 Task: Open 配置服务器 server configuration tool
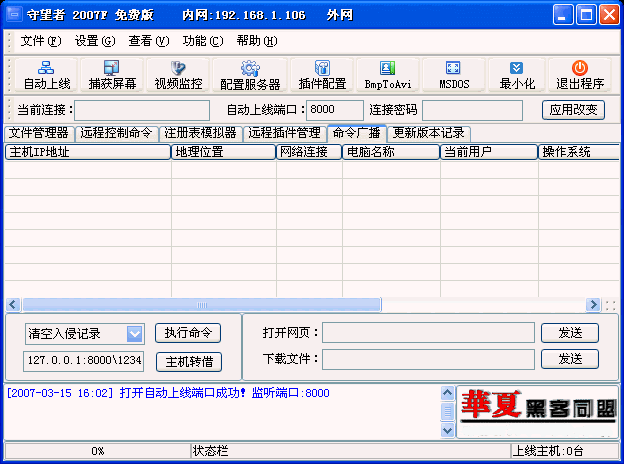[250, 76]
